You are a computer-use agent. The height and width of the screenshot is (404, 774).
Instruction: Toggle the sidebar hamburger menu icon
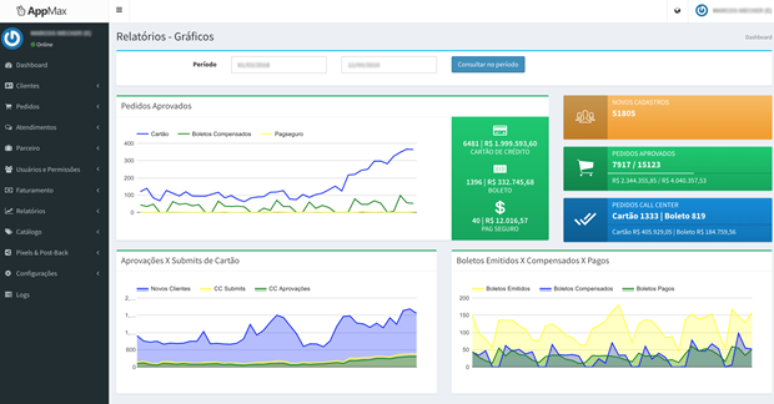[120, 10]
